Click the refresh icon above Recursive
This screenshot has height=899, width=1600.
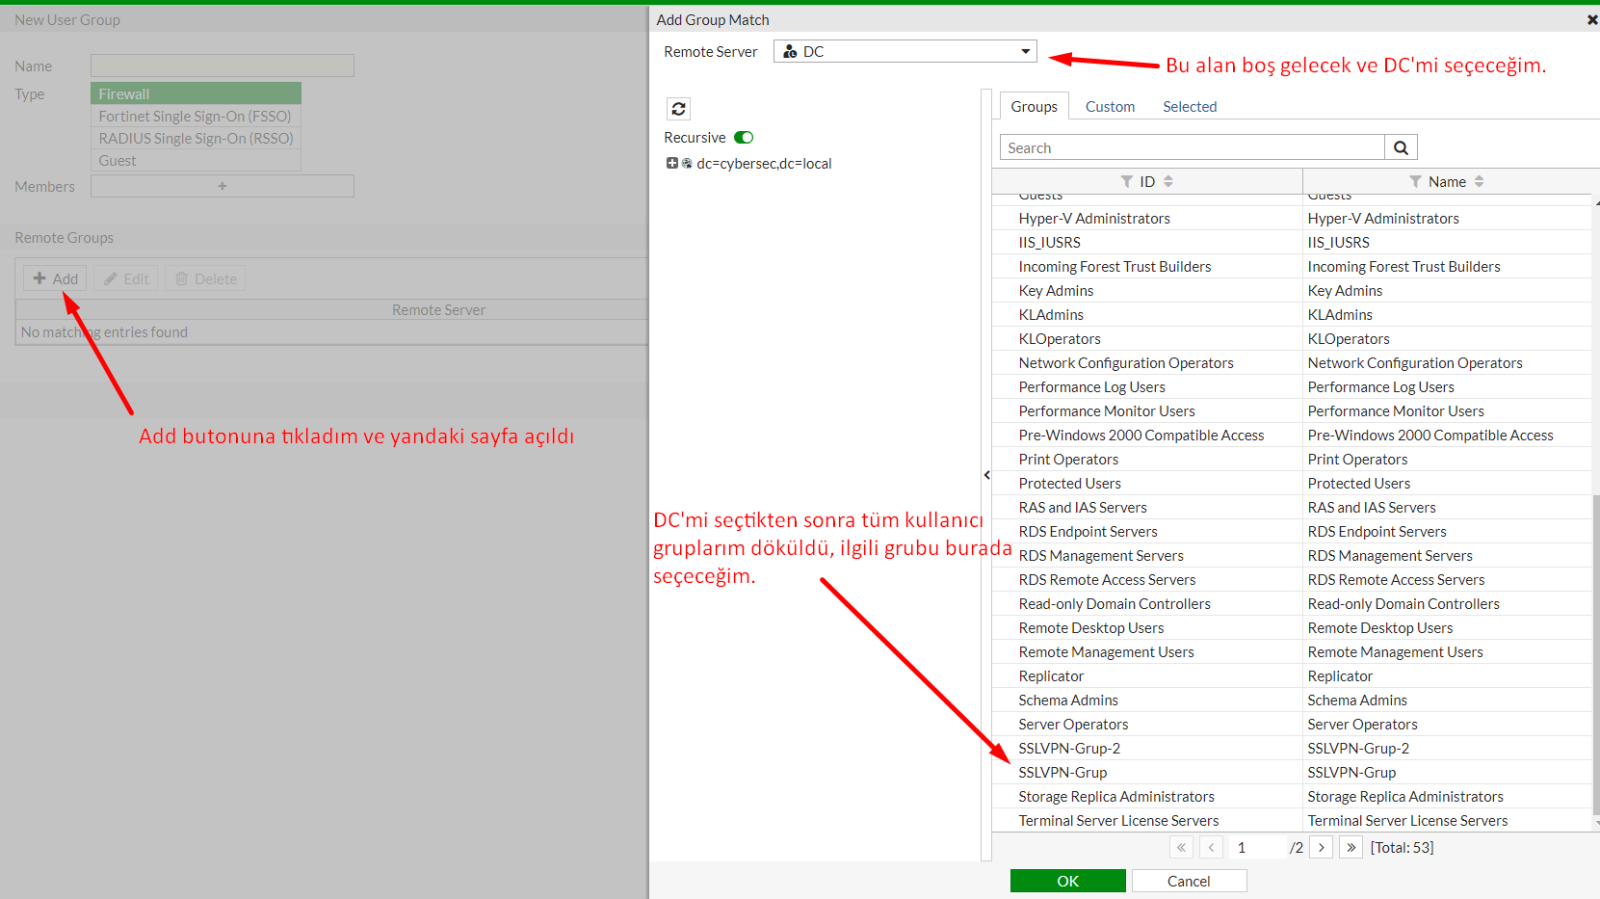(x=678, y=109)
